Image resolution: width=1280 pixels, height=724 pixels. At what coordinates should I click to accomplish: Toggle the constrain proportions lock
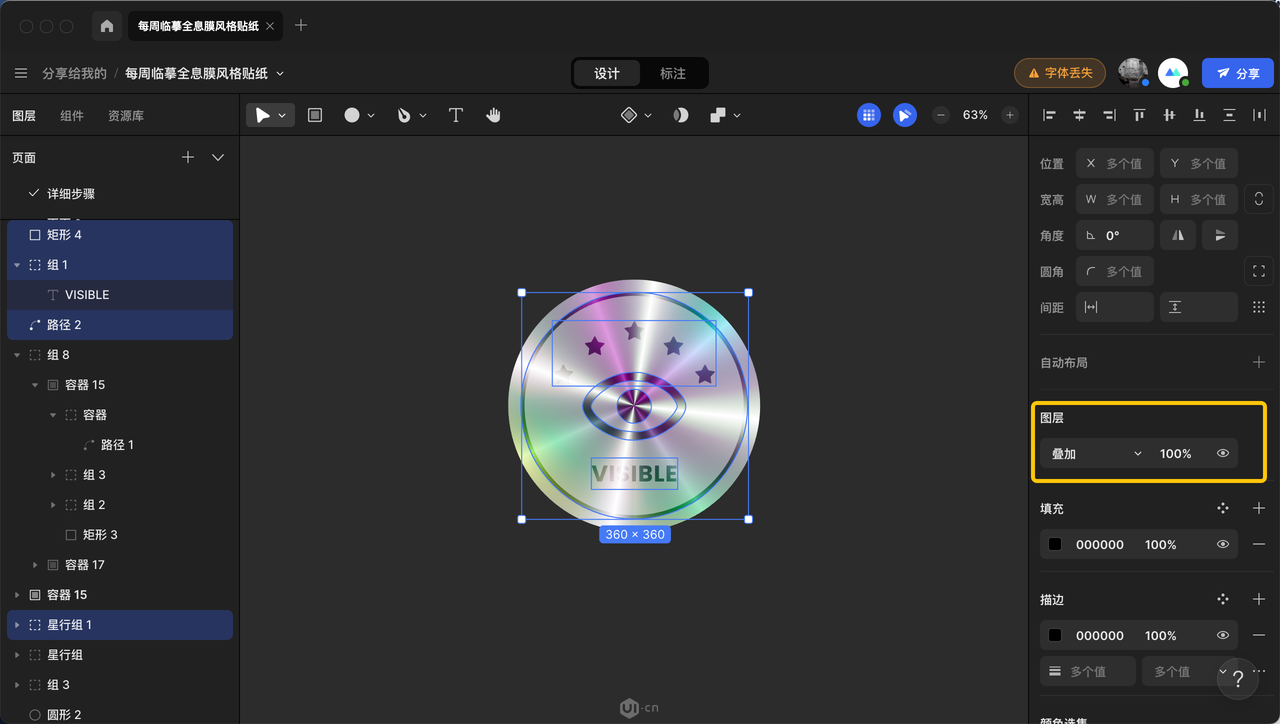click(1259, 199)
